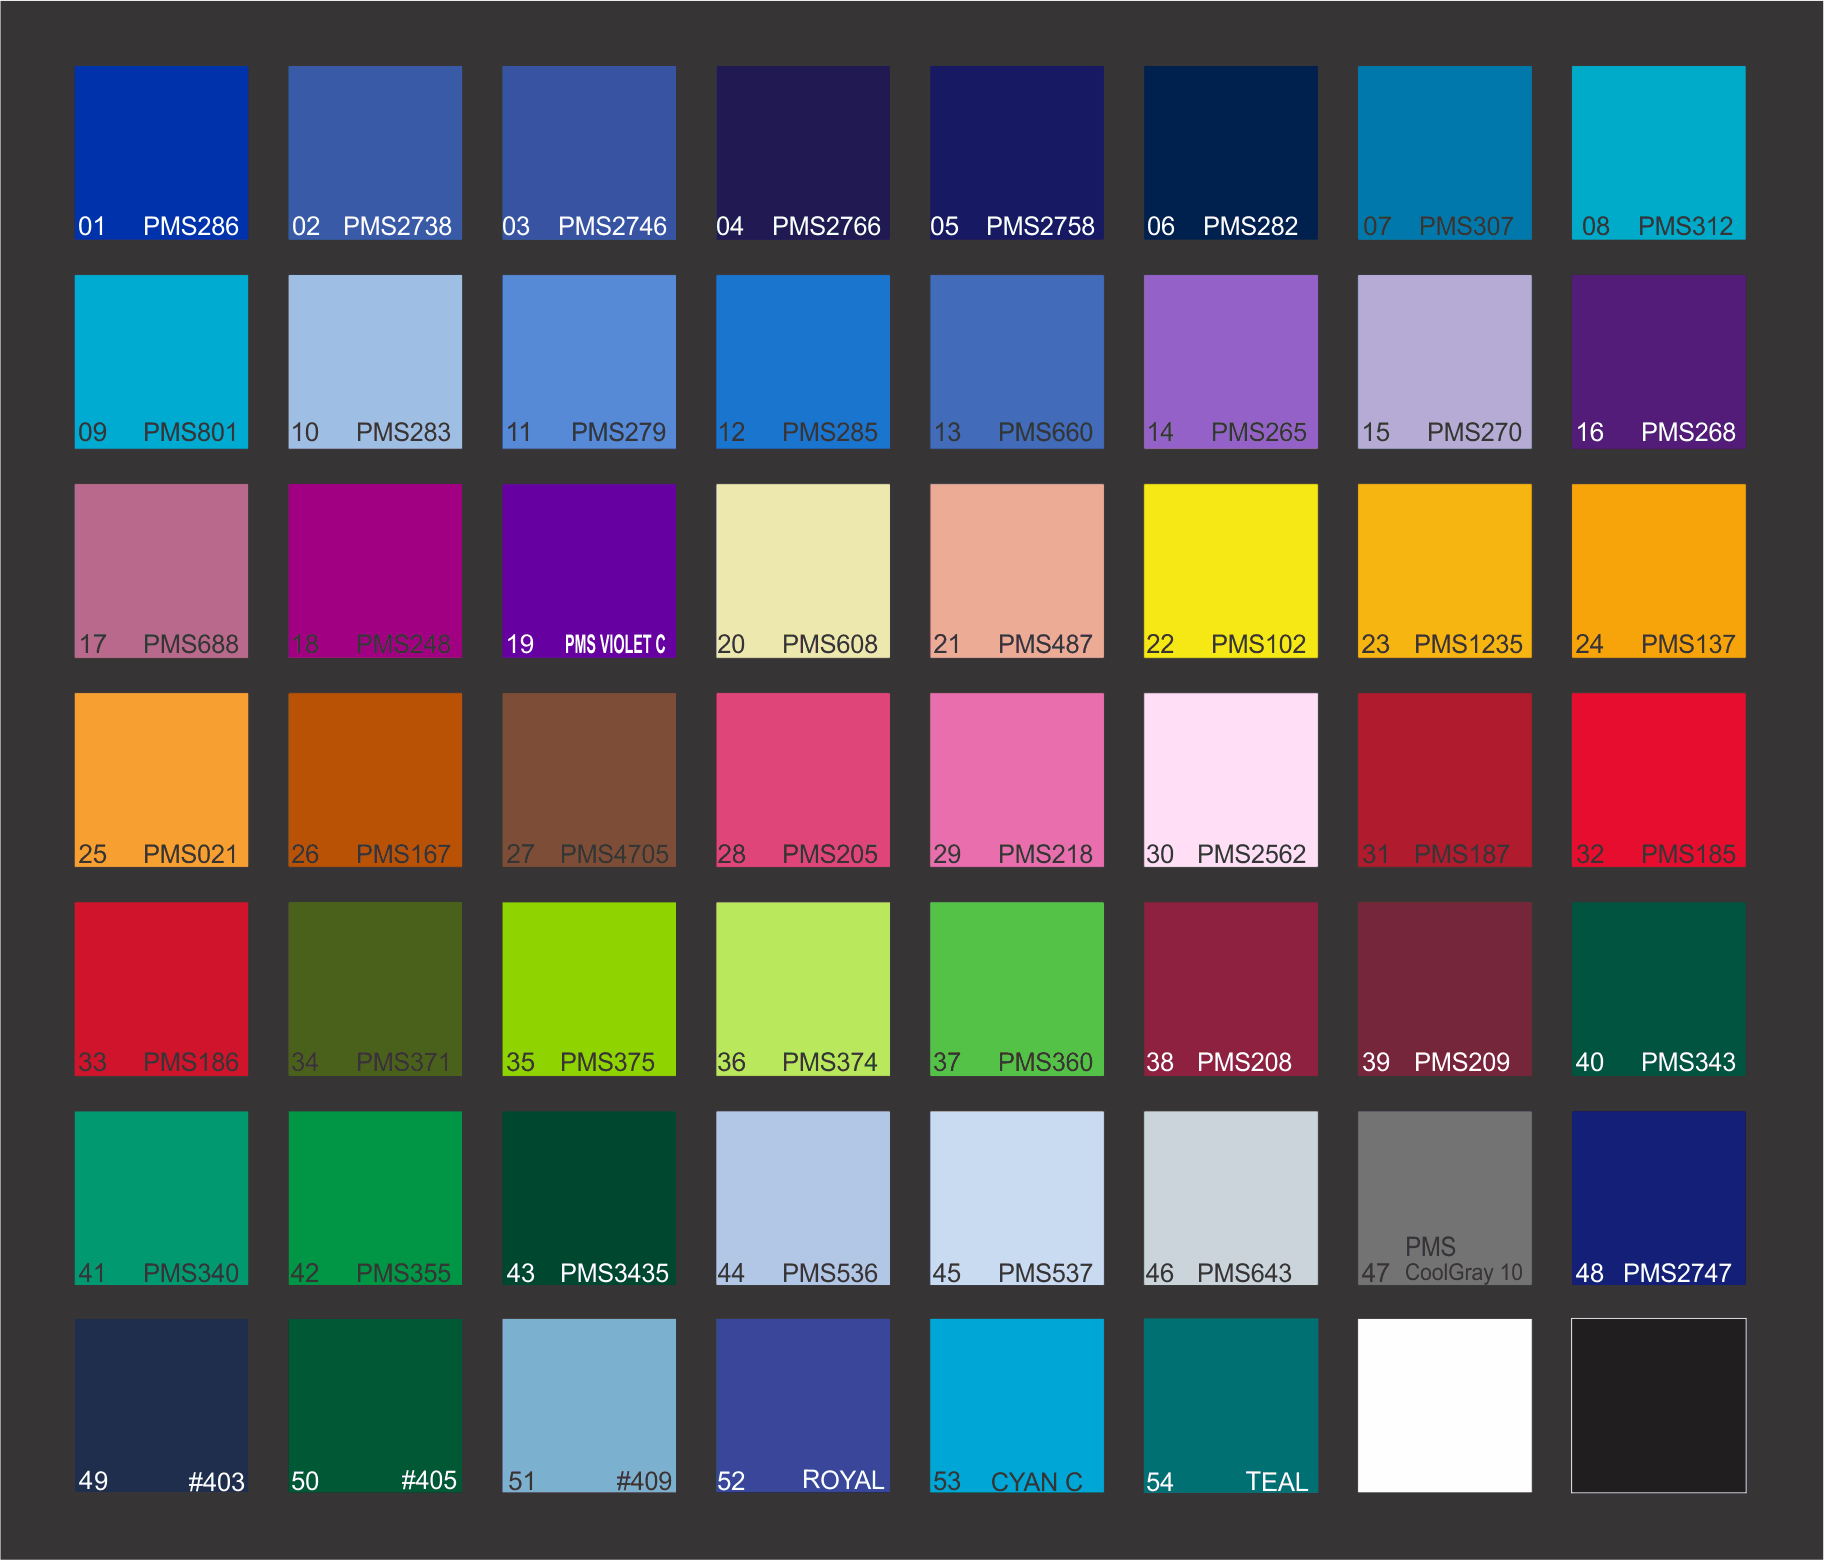Image resolution: width=1824 pixels, height=1560 pixels.
Task: Click swatch 25 PMS021
Action: click(161, 780)
